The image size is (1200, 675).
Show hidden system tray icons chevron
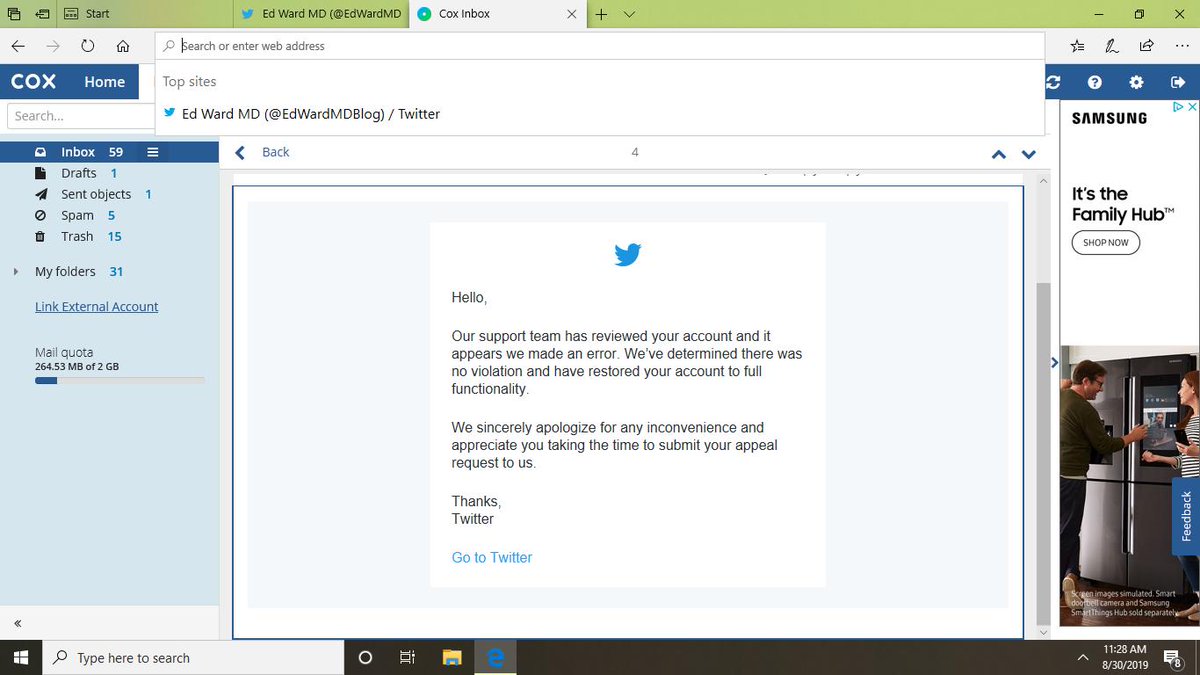click(x=1083, y=658)
